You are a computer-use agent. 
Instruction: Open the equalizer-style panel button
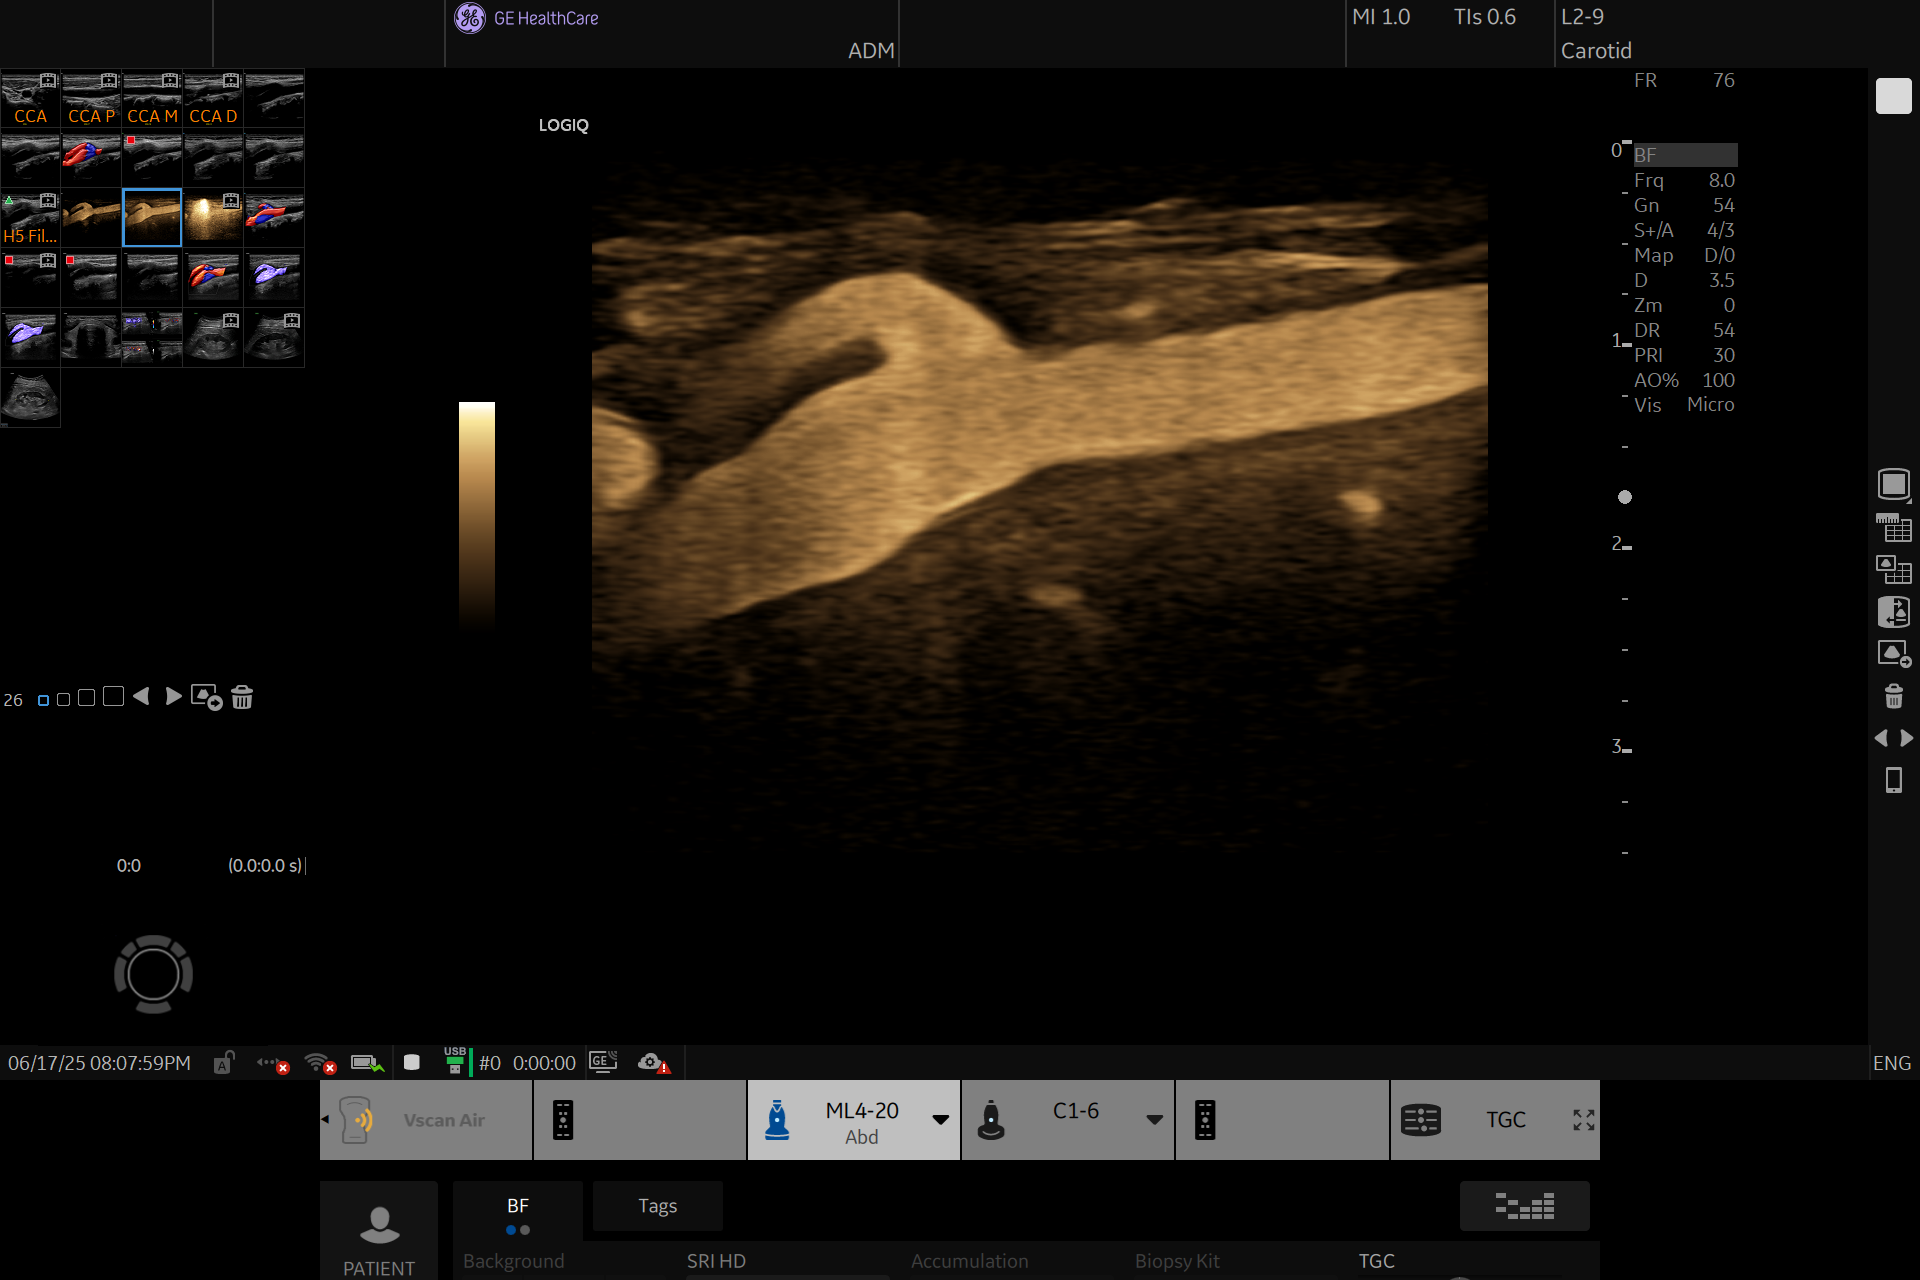1524,1206
